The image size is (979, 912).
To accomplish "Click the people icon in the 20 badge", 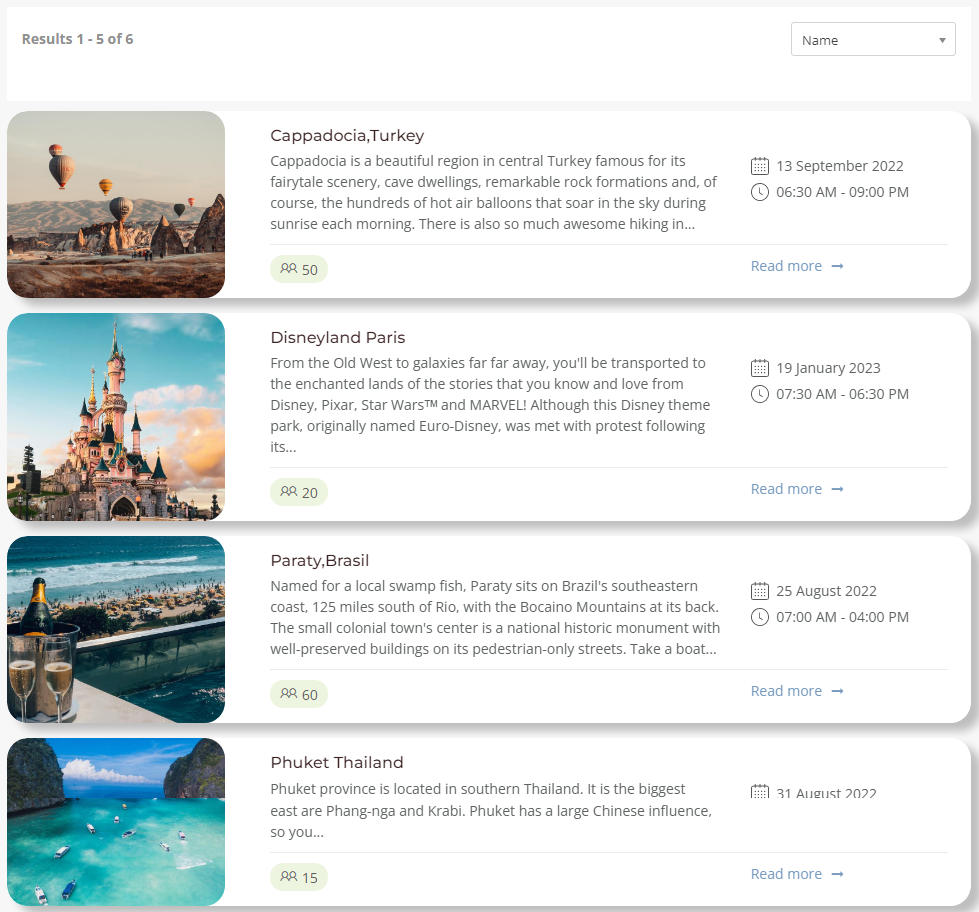I will tap(289, 492).
